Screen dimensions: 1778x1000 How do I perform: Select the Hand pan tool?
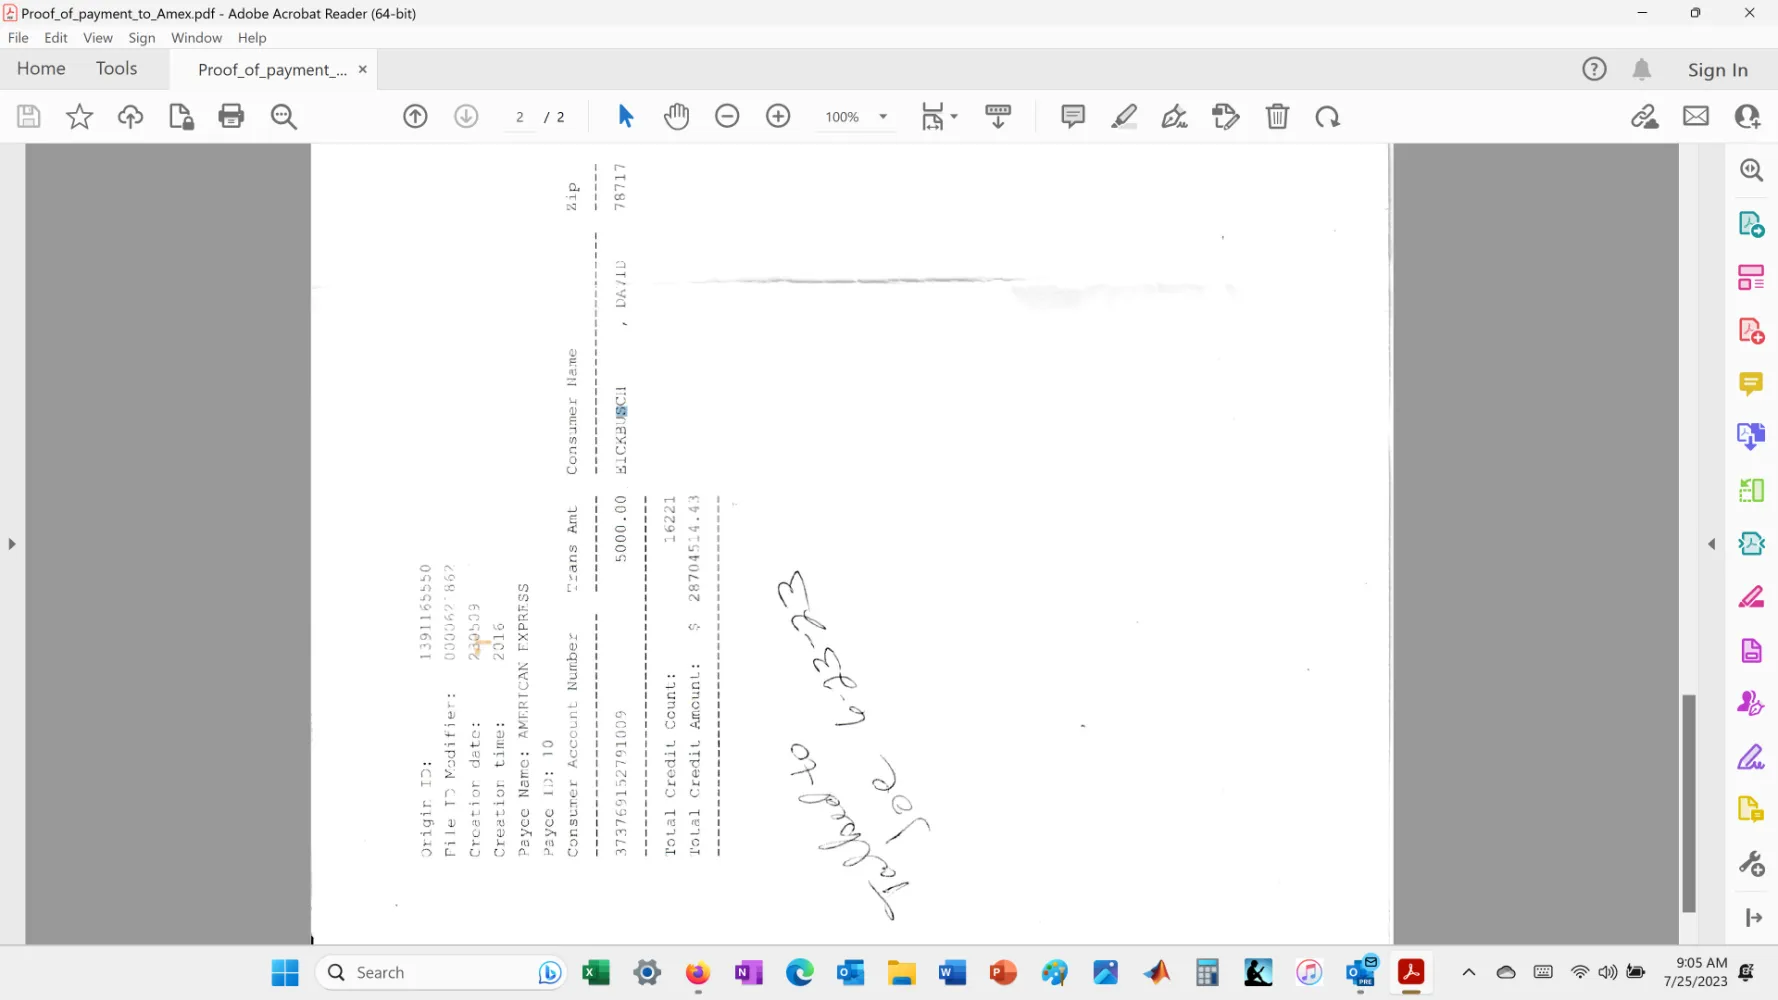click(677, 117)
